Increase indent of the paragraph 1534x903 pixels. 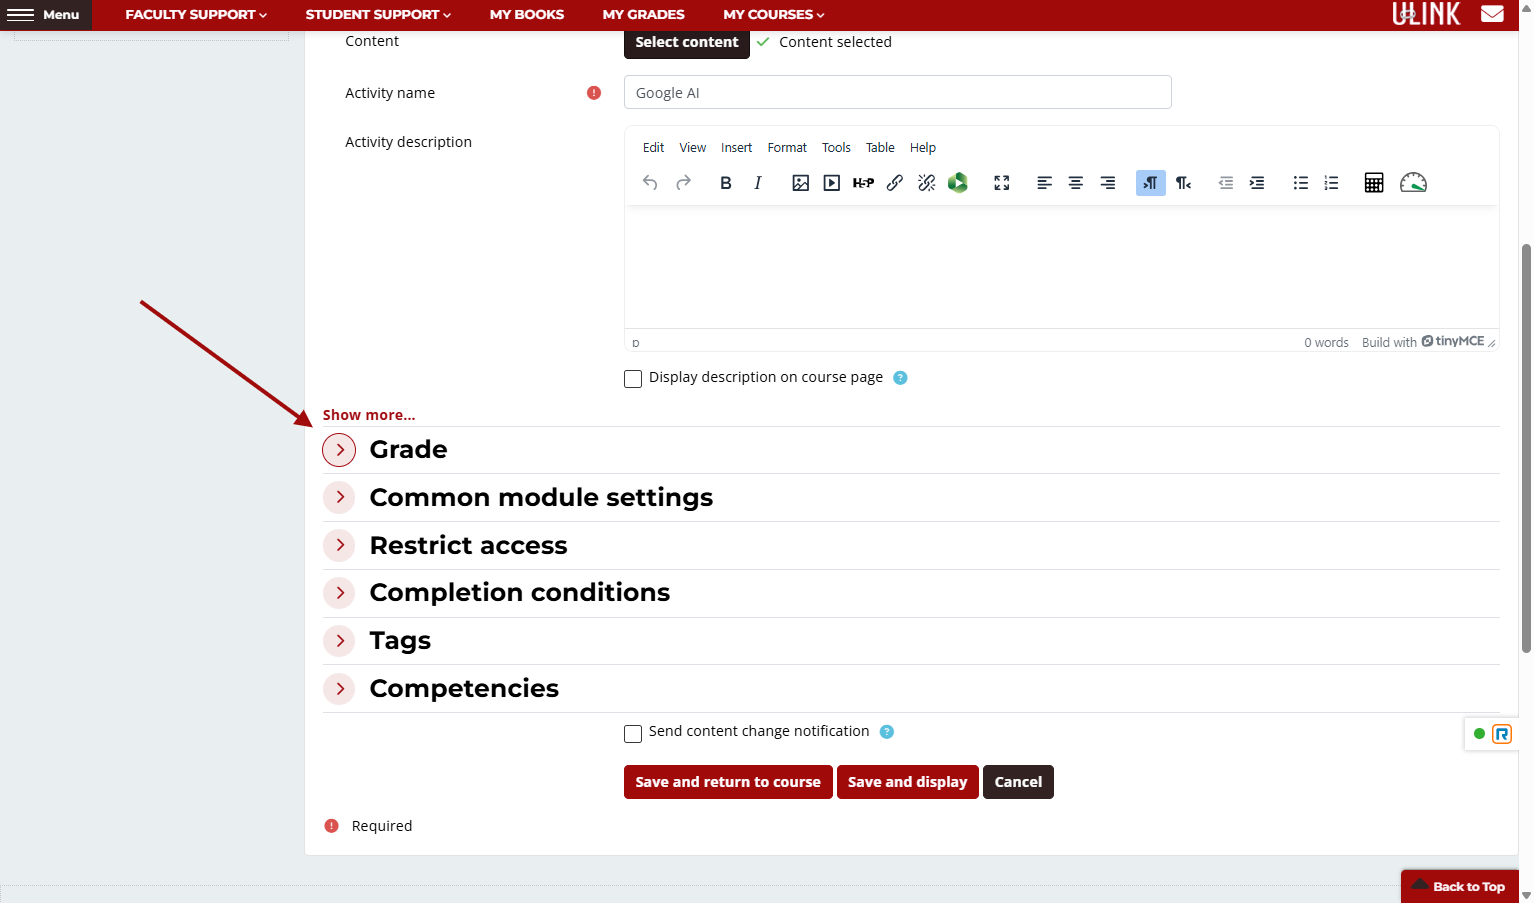(x=1257, y=183)
